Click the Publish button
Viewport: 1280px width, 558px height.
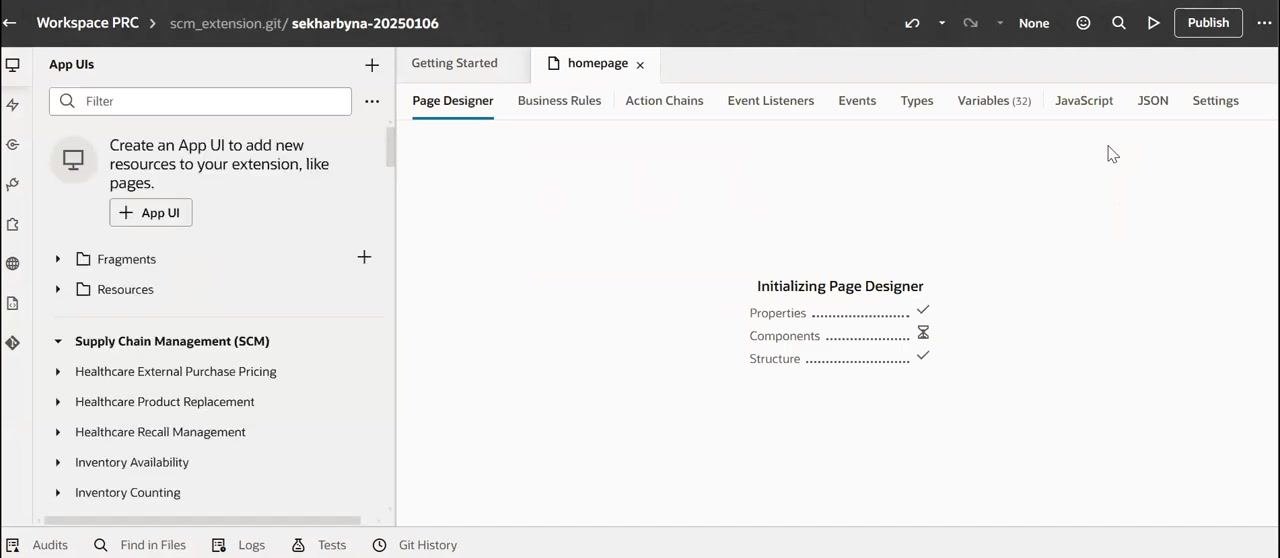[1208, 23]
